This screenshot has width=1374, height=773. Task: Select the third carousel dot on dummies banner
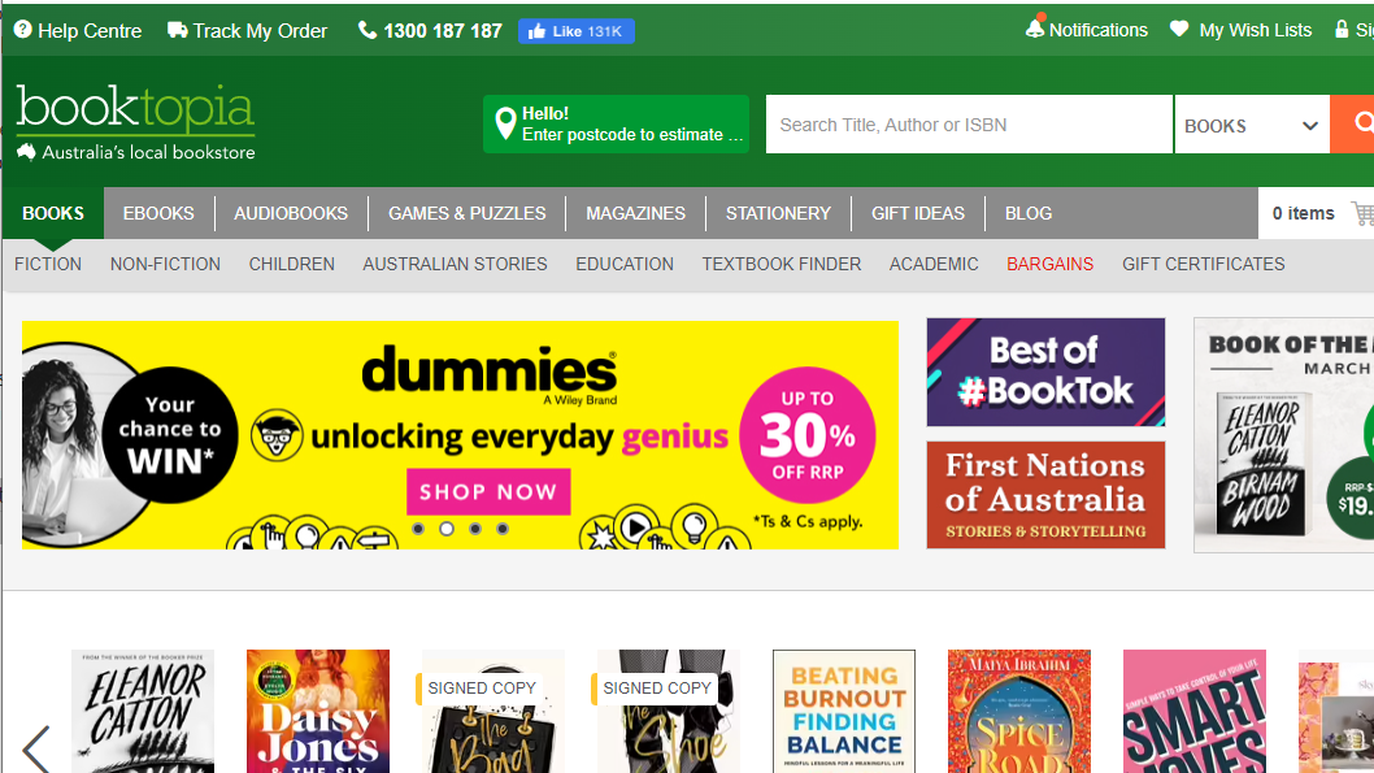[x=475, y=528]
